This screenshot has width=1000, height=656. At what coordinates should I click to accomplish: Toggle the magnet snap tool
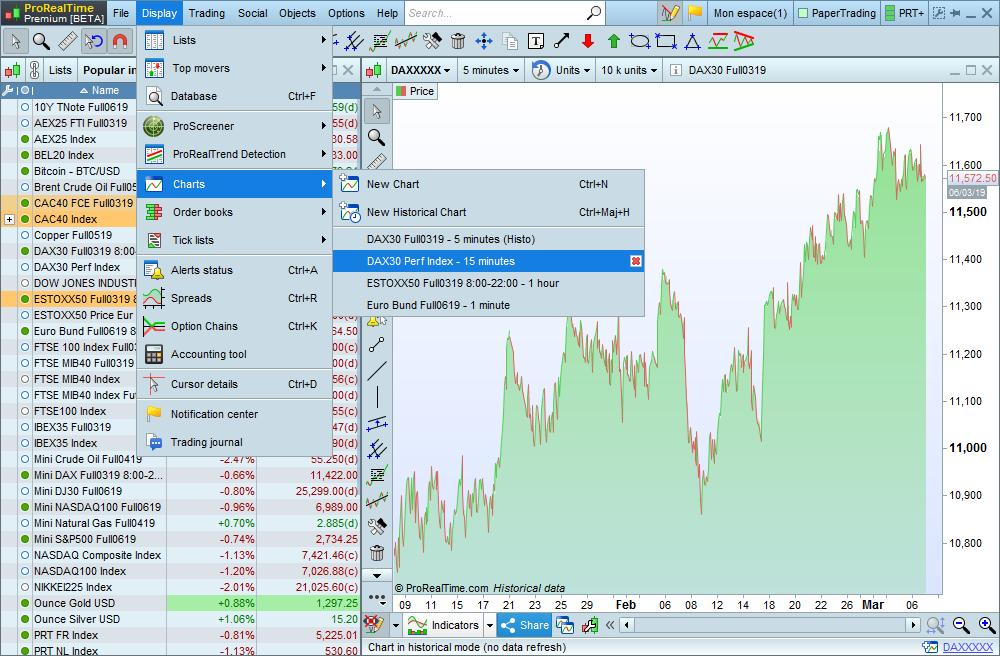click(x=120, y=41)
